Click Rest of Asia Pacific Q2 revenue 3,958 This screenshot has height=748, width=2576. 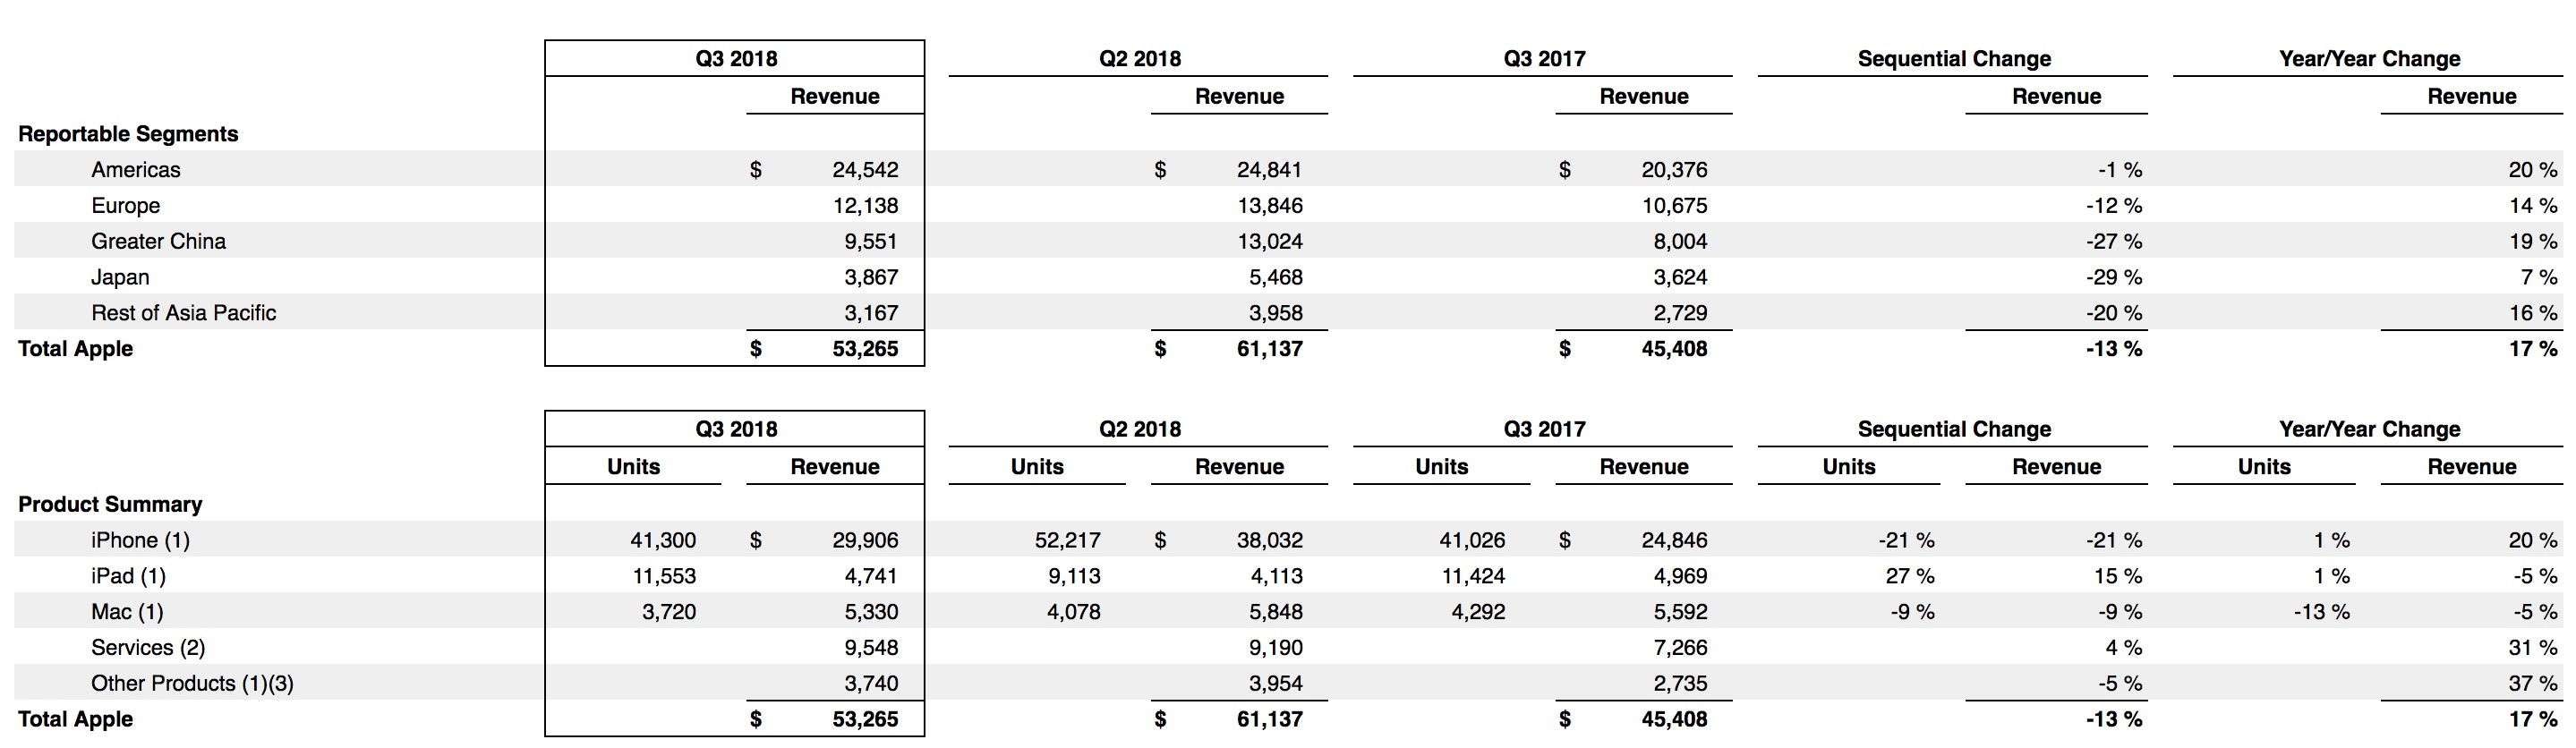point(1275,313)
